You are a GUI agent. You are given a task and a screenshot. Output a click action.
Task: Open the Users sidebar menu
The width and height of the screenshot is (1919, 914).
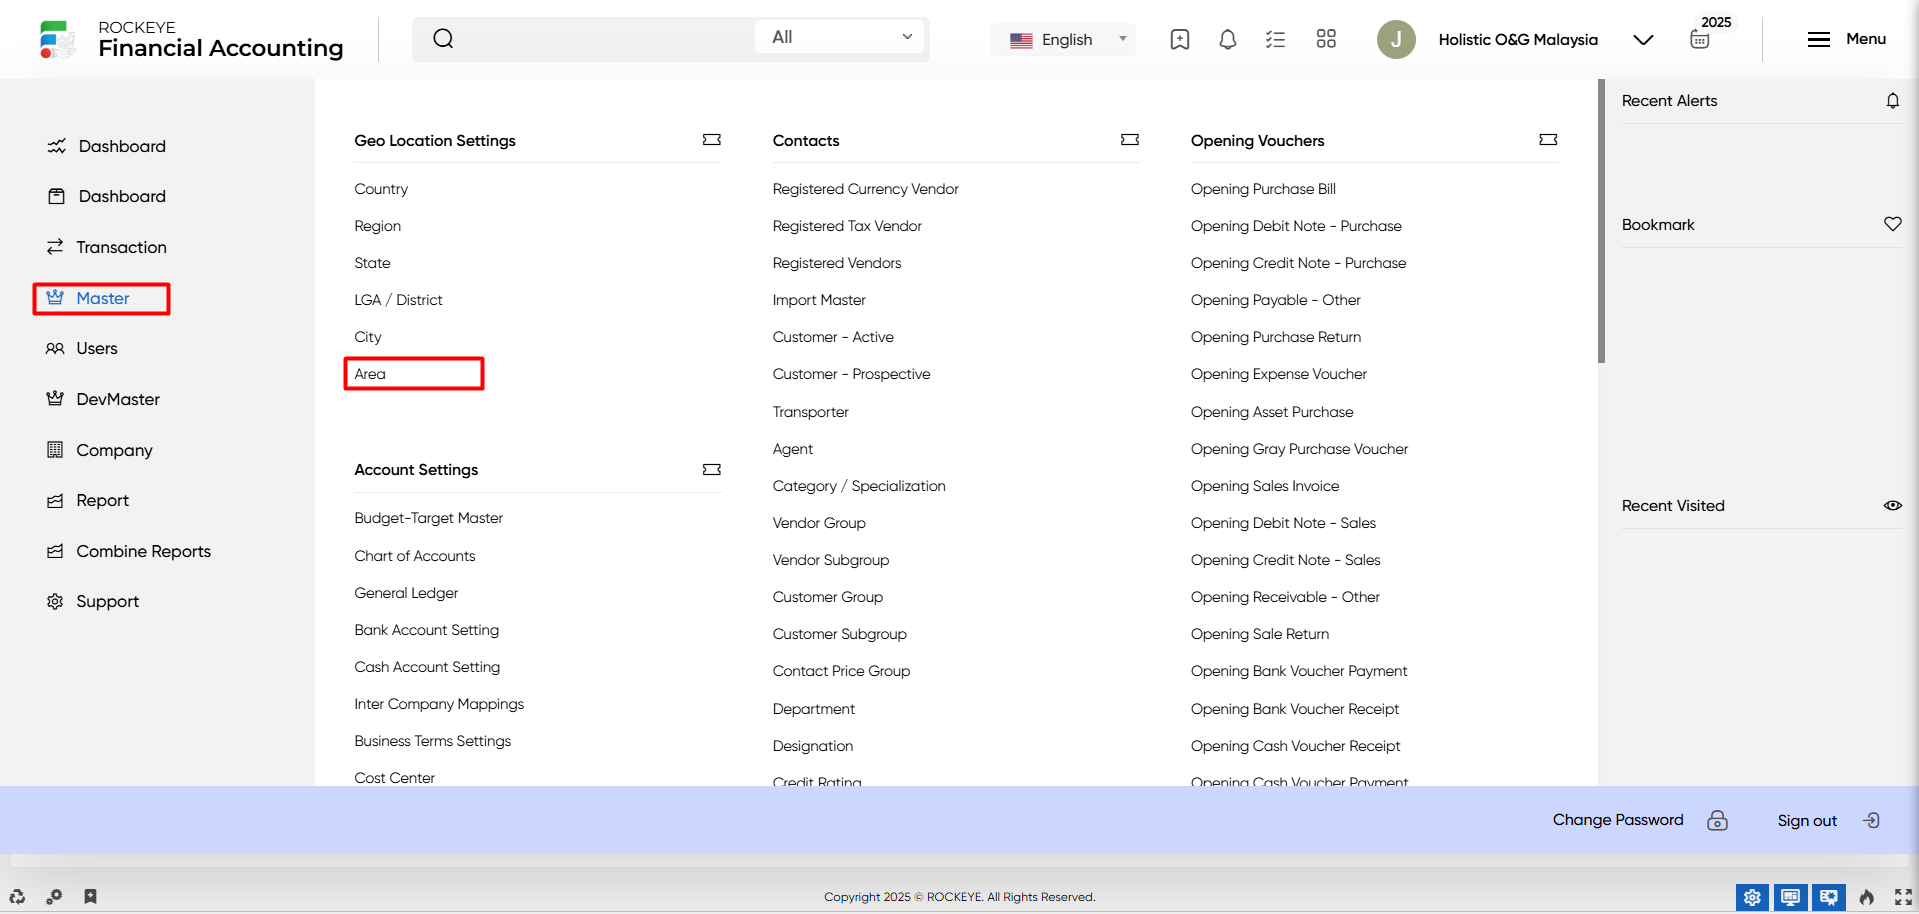point(82,348)
